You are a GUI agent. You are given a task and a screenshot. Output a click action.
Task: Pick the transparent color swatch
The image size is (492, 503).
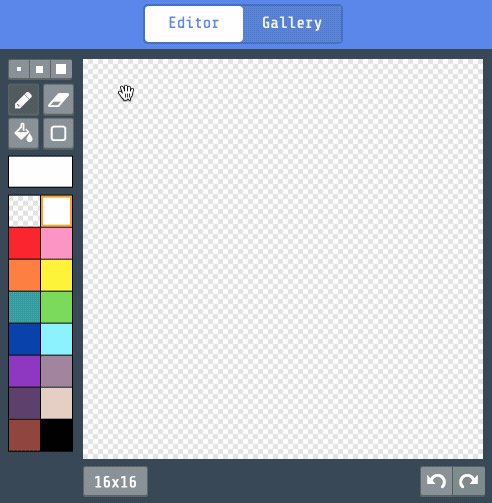click(x=24, y=211)
